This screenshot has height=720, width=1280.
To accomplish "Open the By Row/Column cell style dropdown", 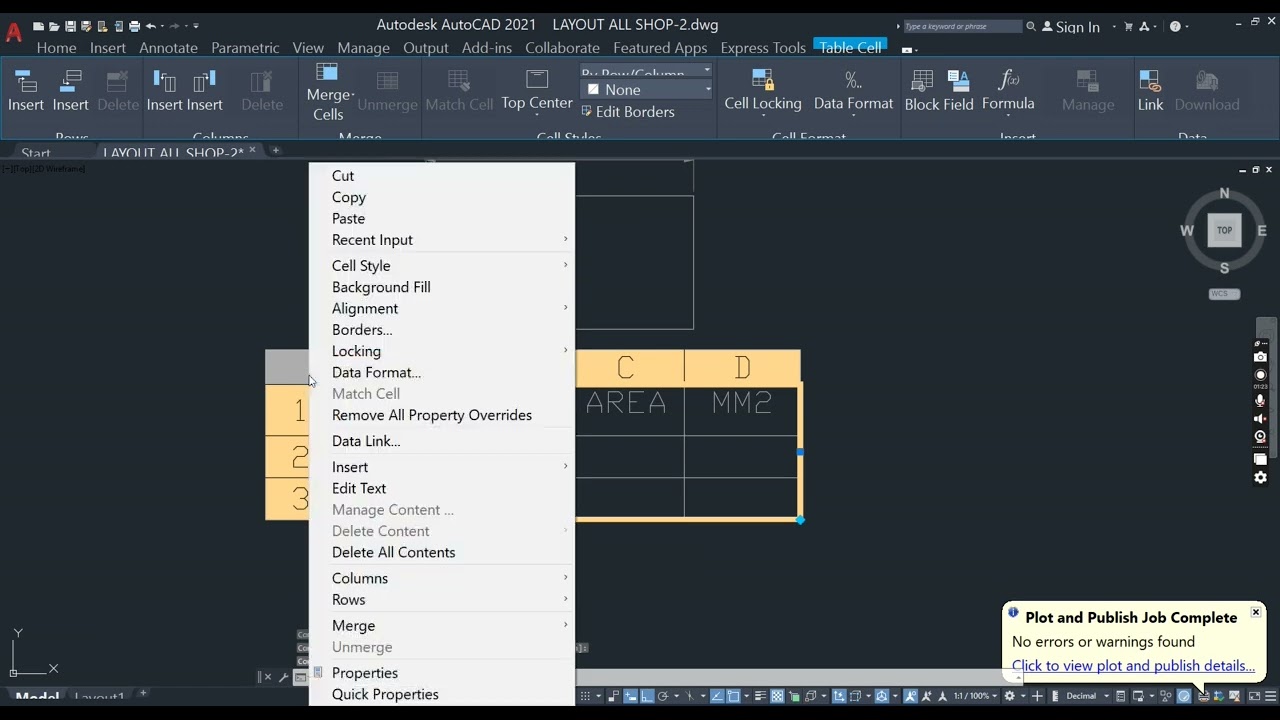I will click(647, 72).
